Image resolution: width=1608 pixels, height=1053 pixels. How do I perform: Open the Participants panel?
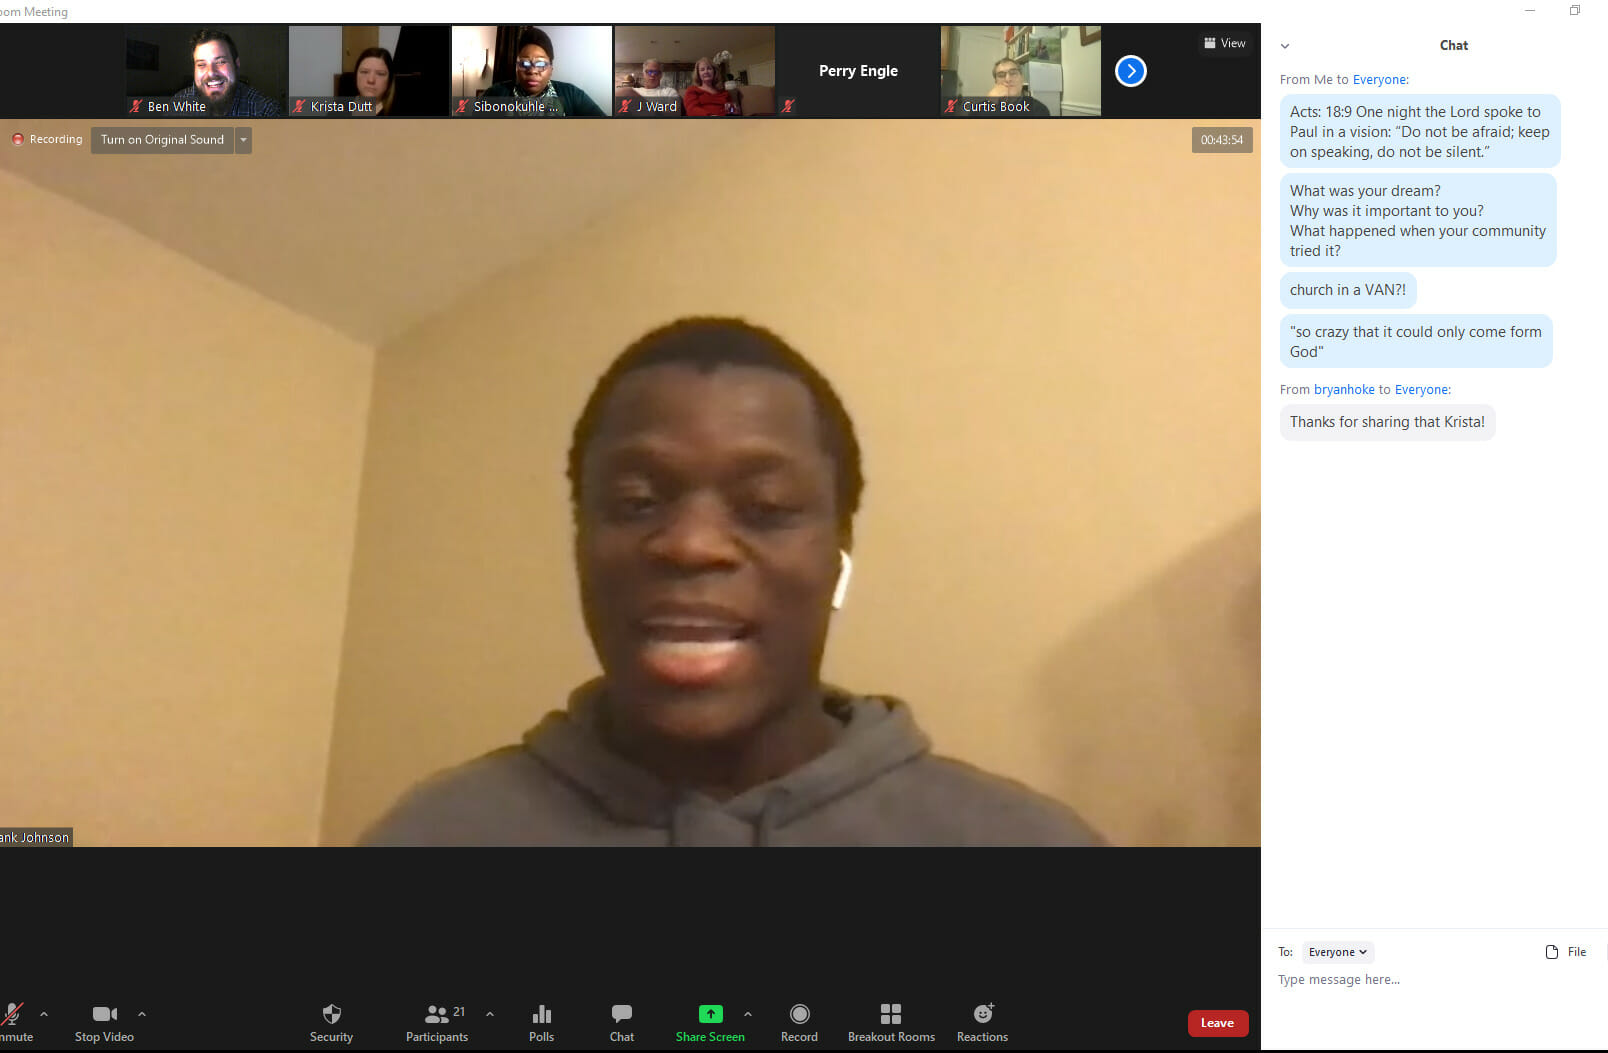pyautogui.click(x=437, y=1022)
